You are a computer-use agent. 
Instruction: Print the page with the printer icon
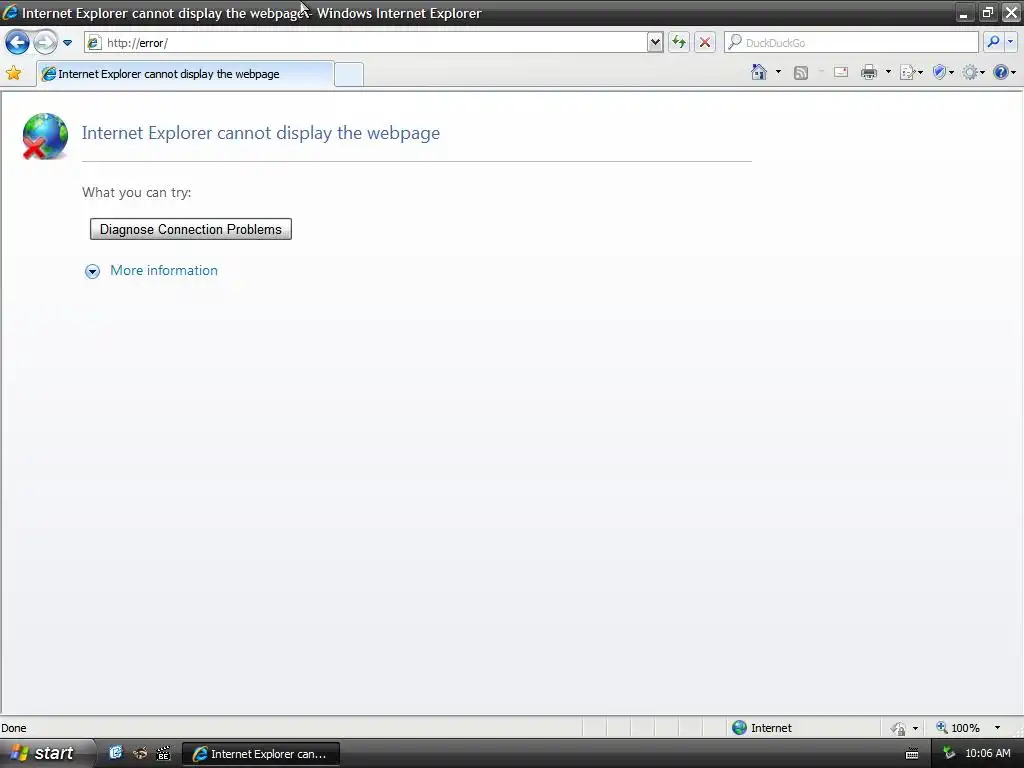[869, 72]
